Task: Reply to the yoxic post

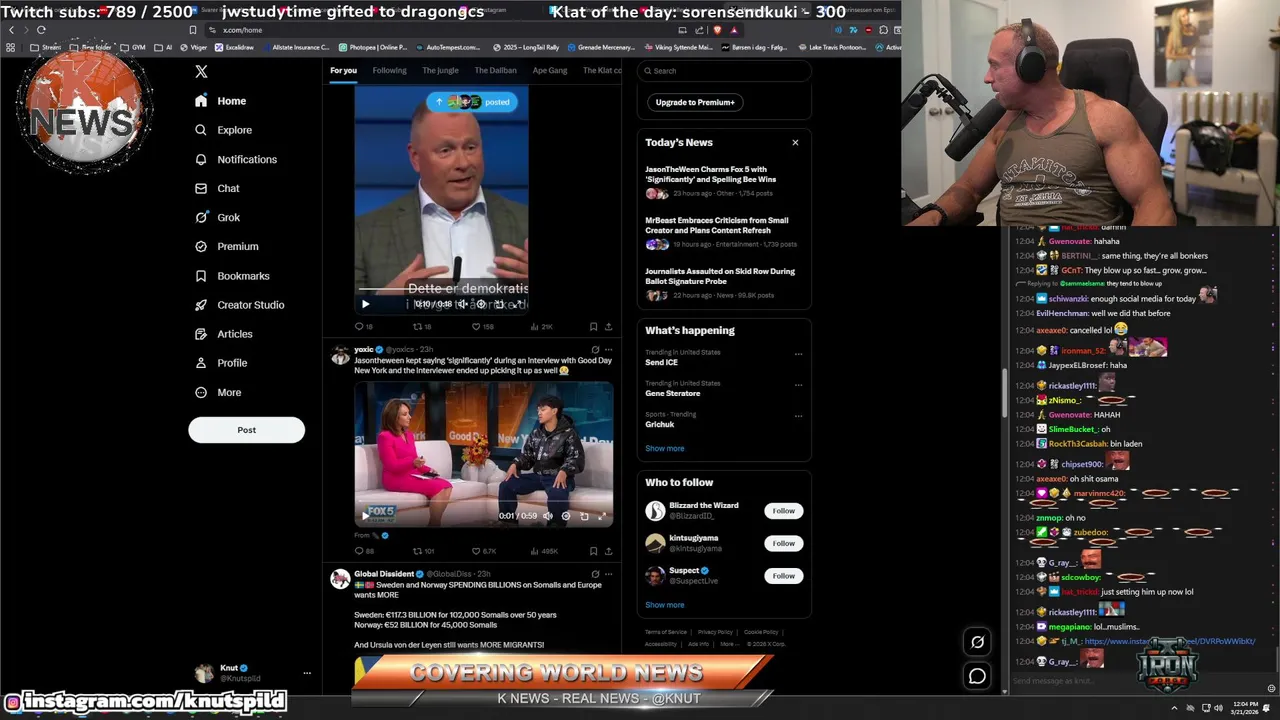Action: pyautogui.click(x=364, y=551)
